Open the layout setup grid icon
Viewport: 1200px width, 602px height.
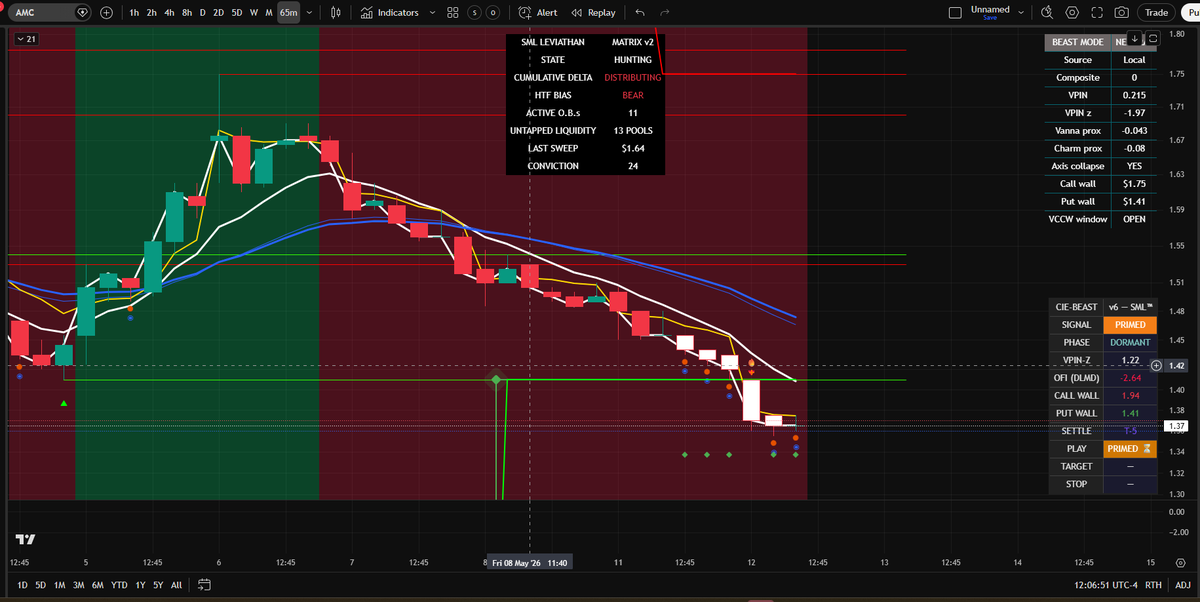point(453,13)
